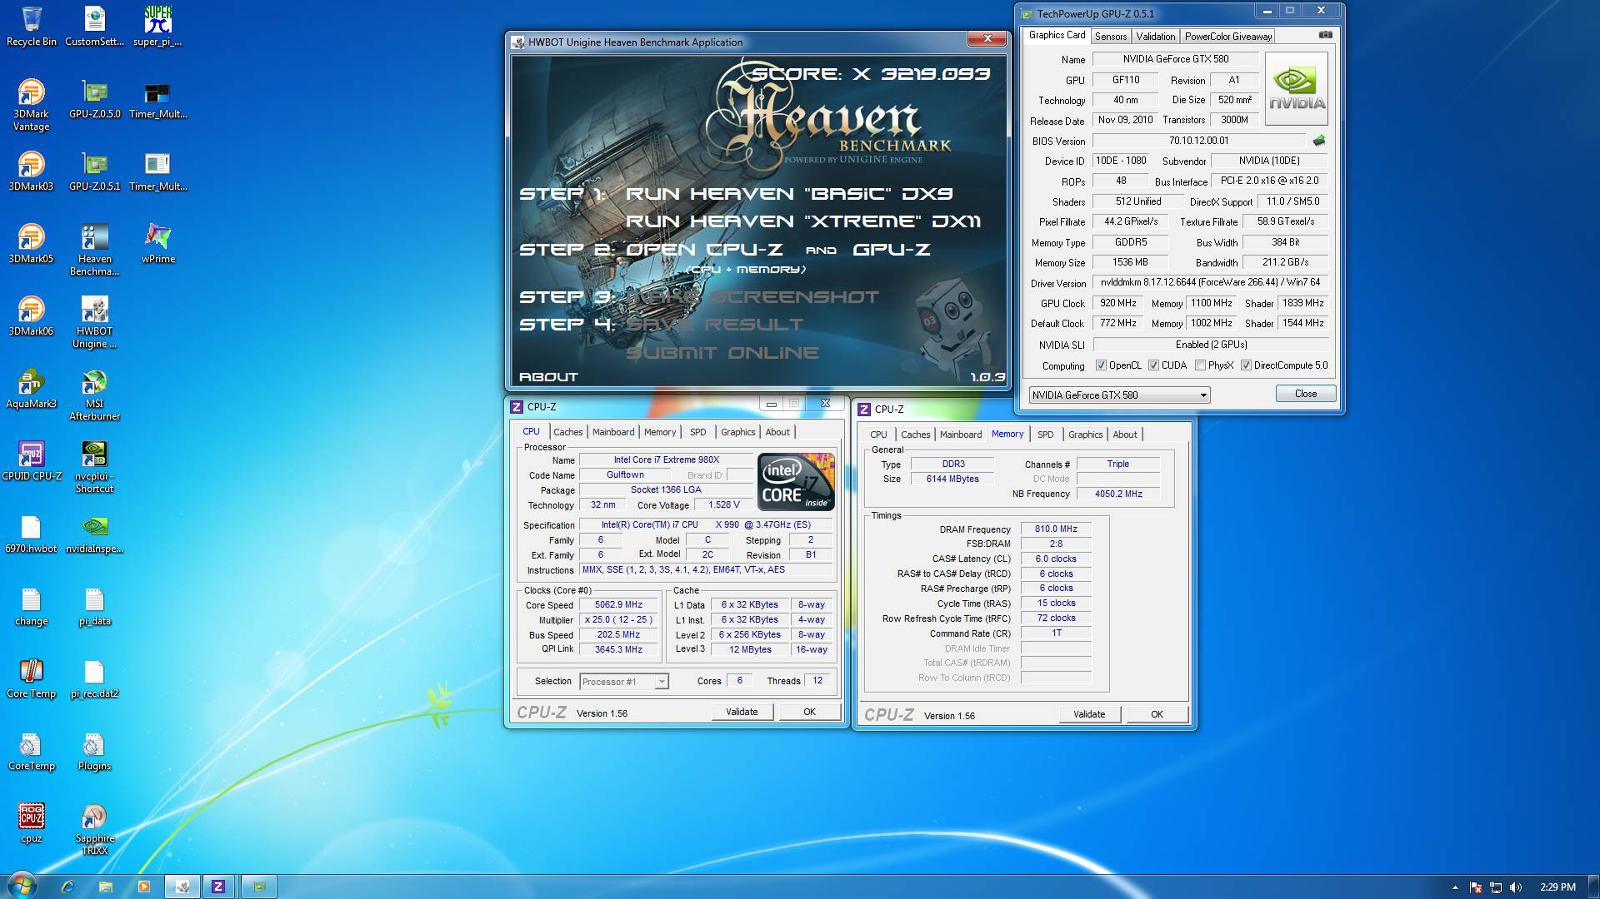Toggle the DirectCompute 5.0 checkbox
The height and width of the screenshot is (899, 1600).
(1246, 366)
